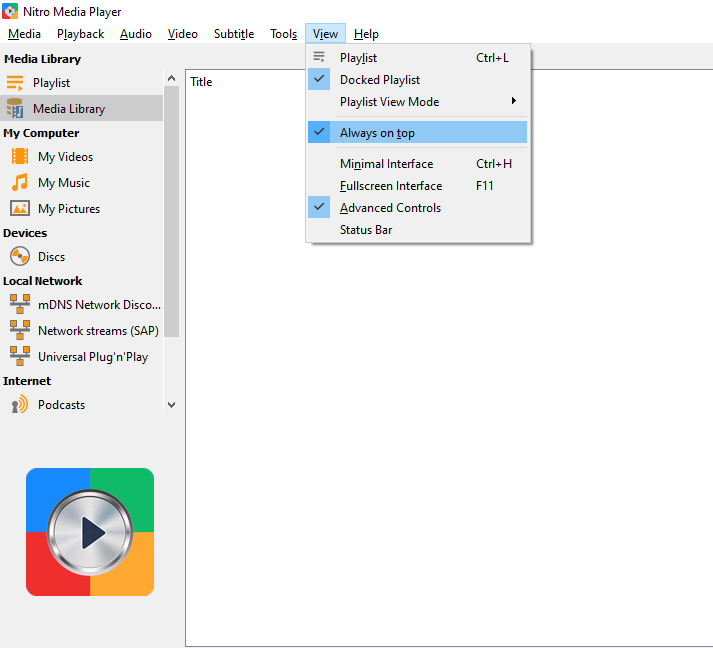Select Media Library sidebar row
Viewport: 713px width, 648px height.
click(81, 108)
